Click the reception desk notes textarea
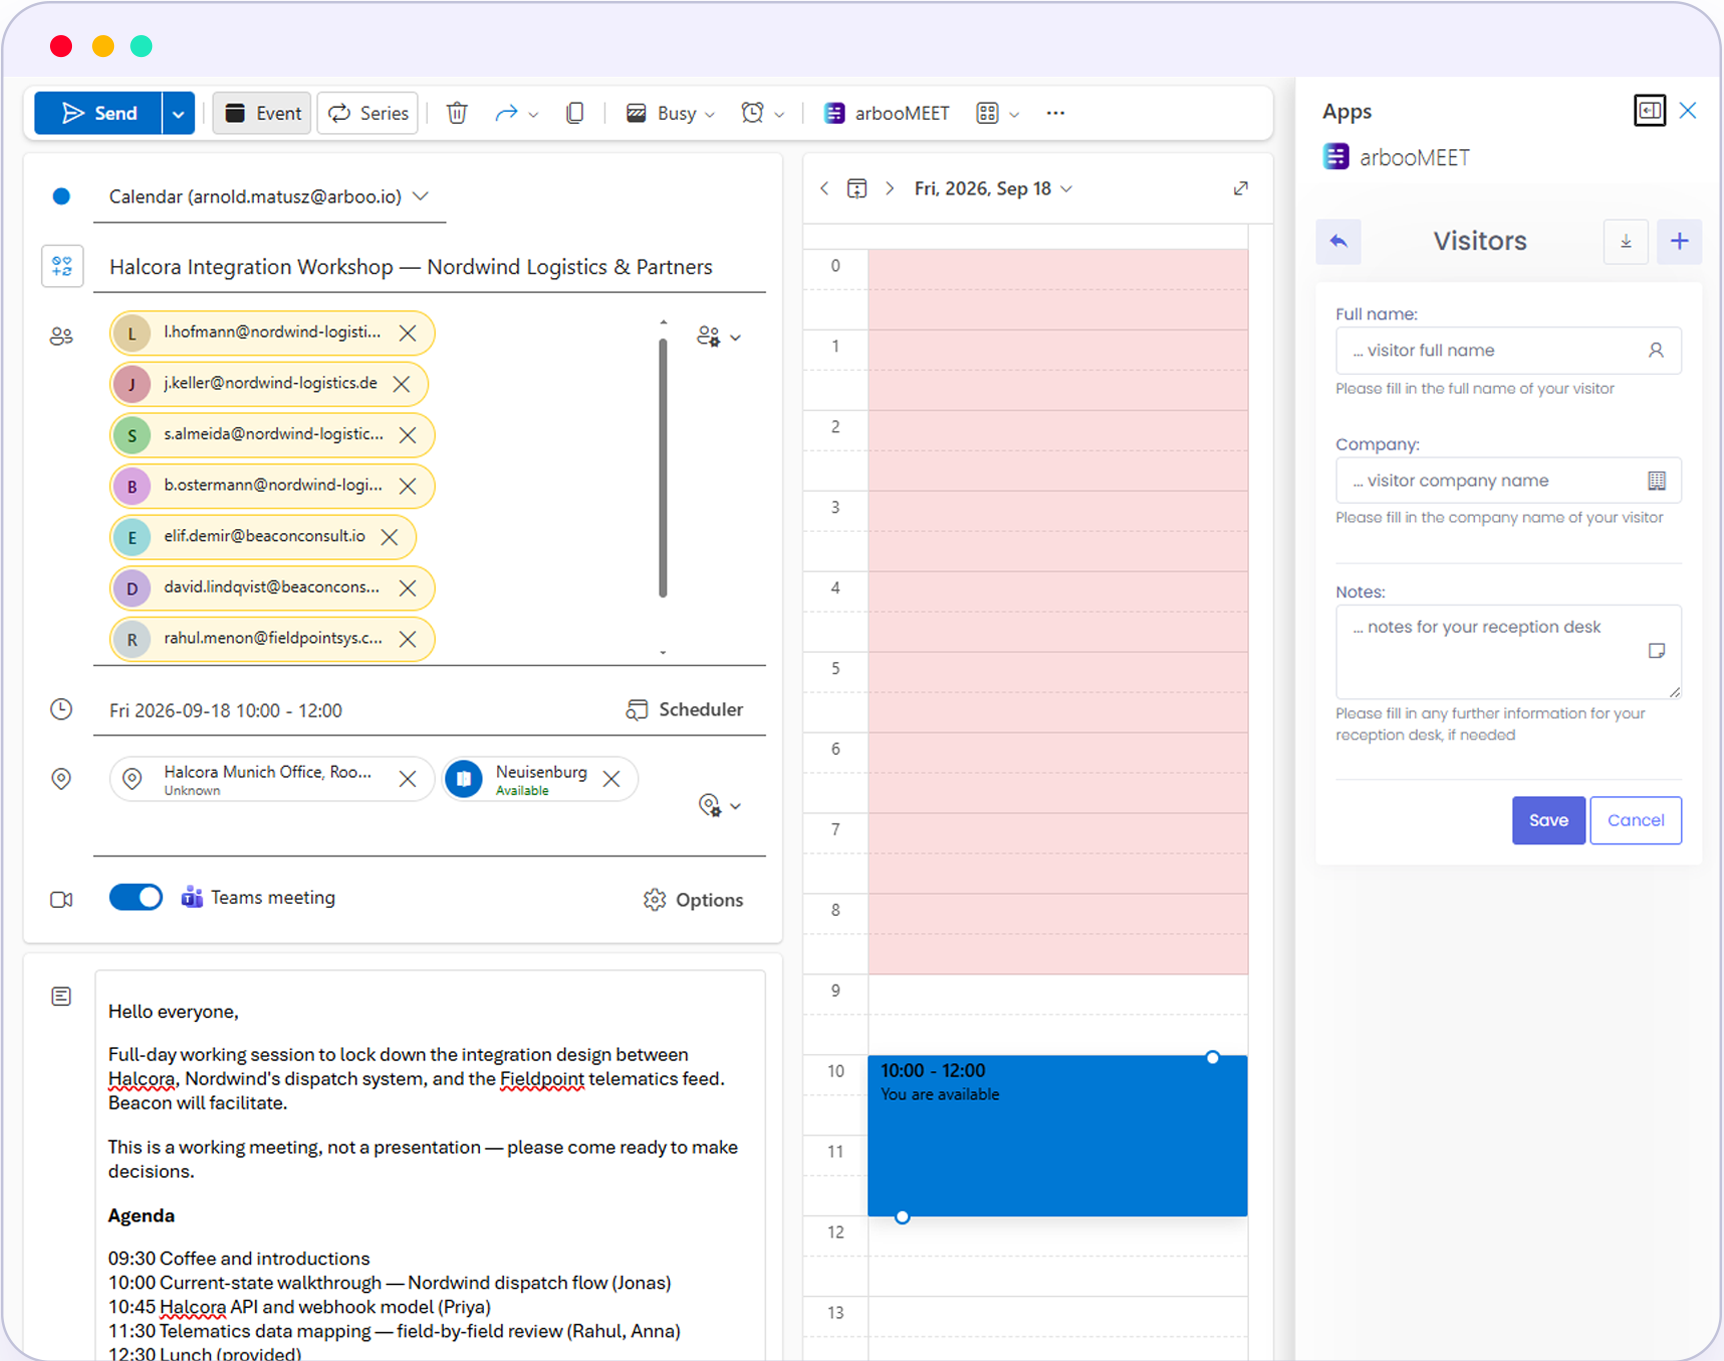Viewport: 1724px width, 1361px height. pyautogui.click(x=1508, y=651)
